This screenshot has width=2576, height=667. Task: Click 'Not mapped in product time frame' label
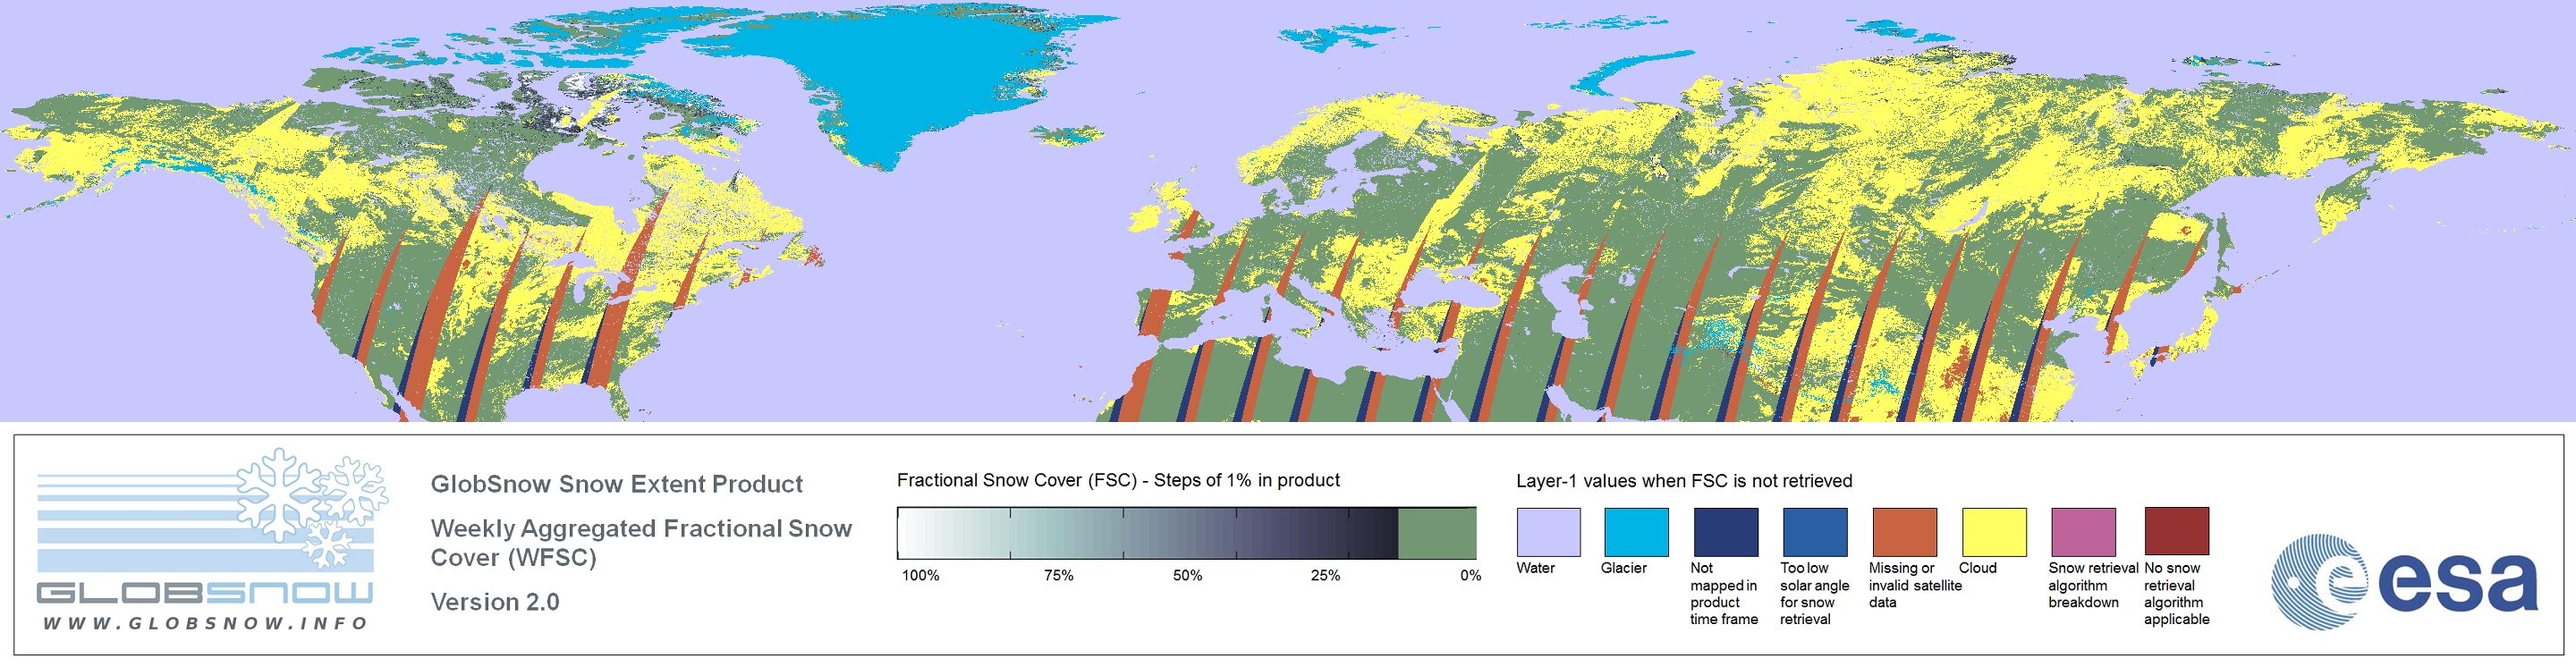point(1724,593)
